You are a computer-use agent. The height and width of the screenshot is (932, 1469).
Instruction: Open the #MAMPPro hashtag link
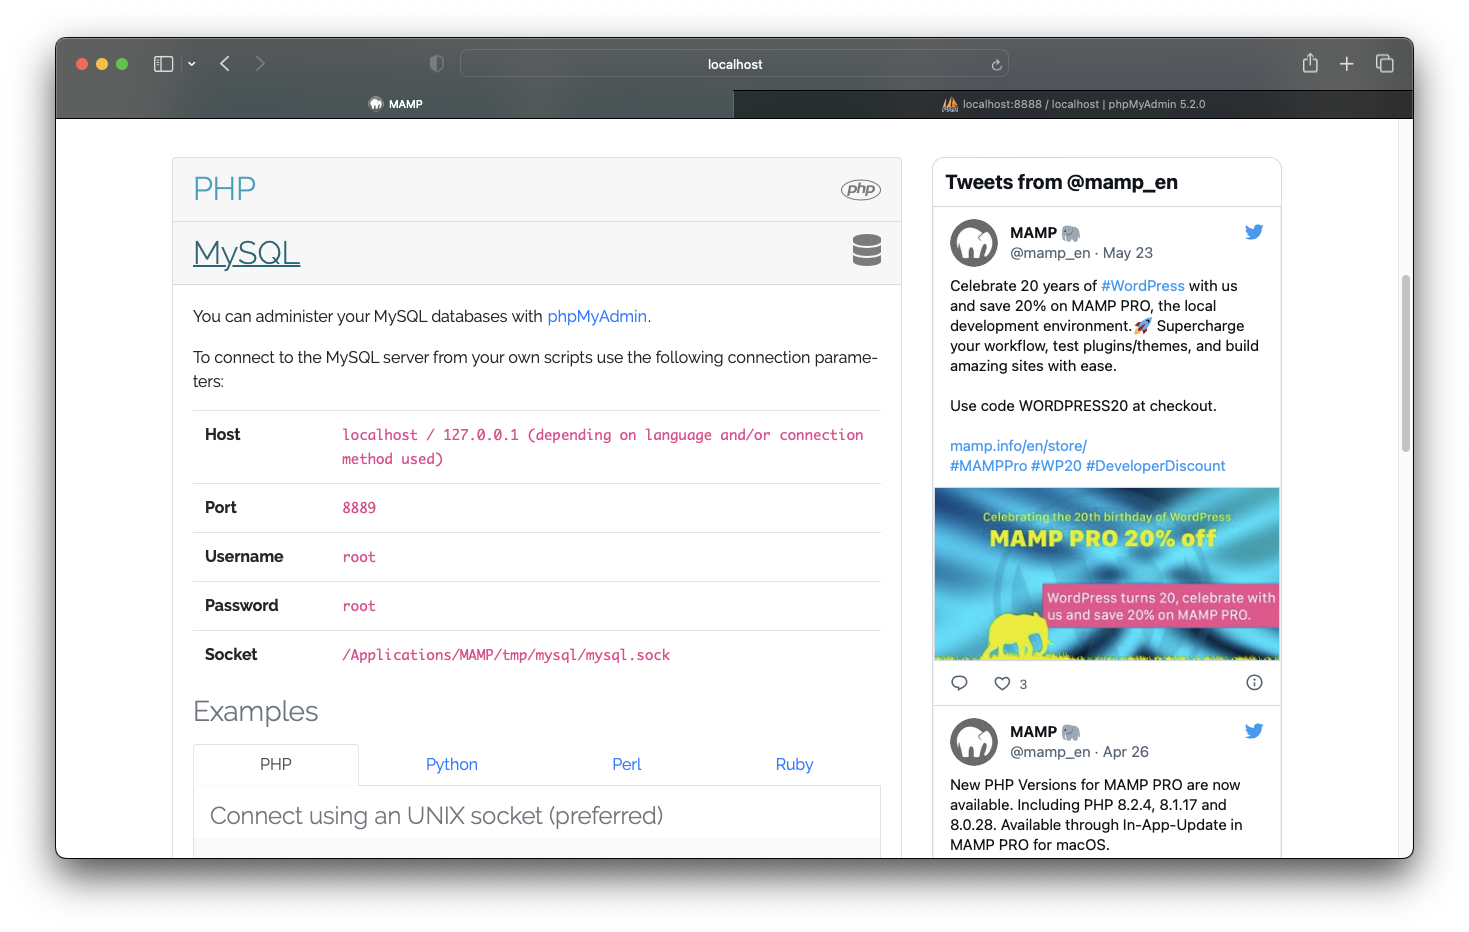[x=988, y=466]
